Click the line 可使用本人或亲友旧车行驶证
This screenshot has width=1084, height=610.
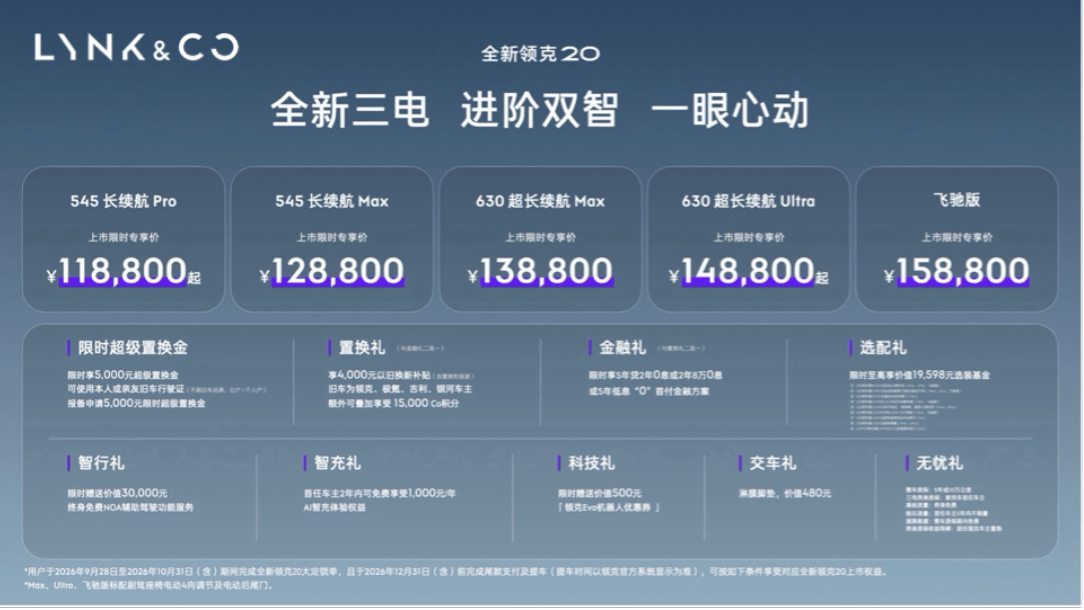pyautogui.click(x=126, y=389)
